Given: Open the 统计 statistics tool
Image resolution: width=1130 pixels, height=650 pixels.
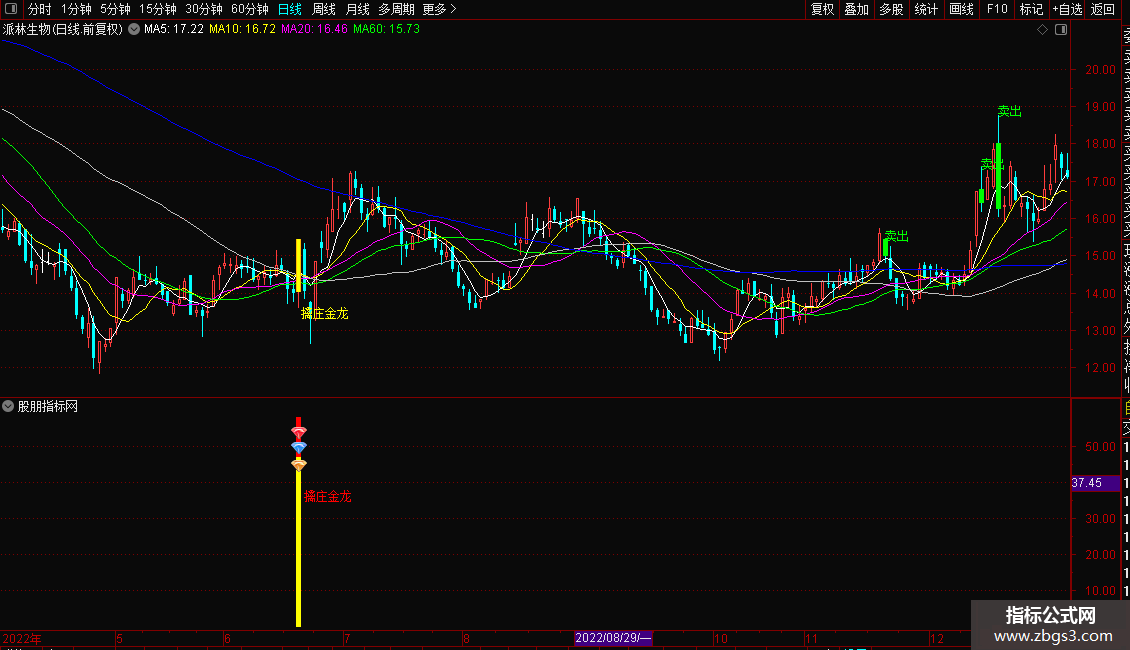Looking at the screenshot, I should point(926,9).
